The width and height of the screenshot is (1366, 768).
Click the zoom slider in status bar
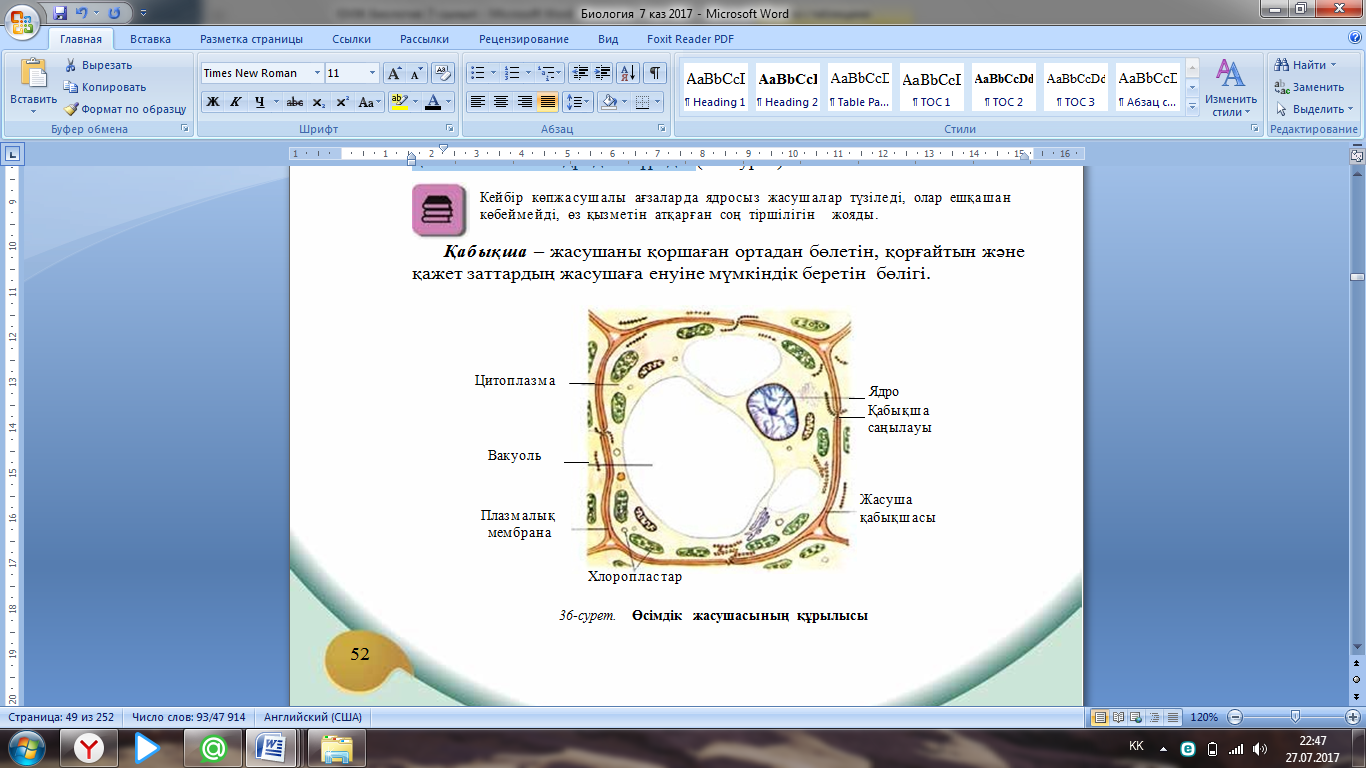pos(1296,717)
